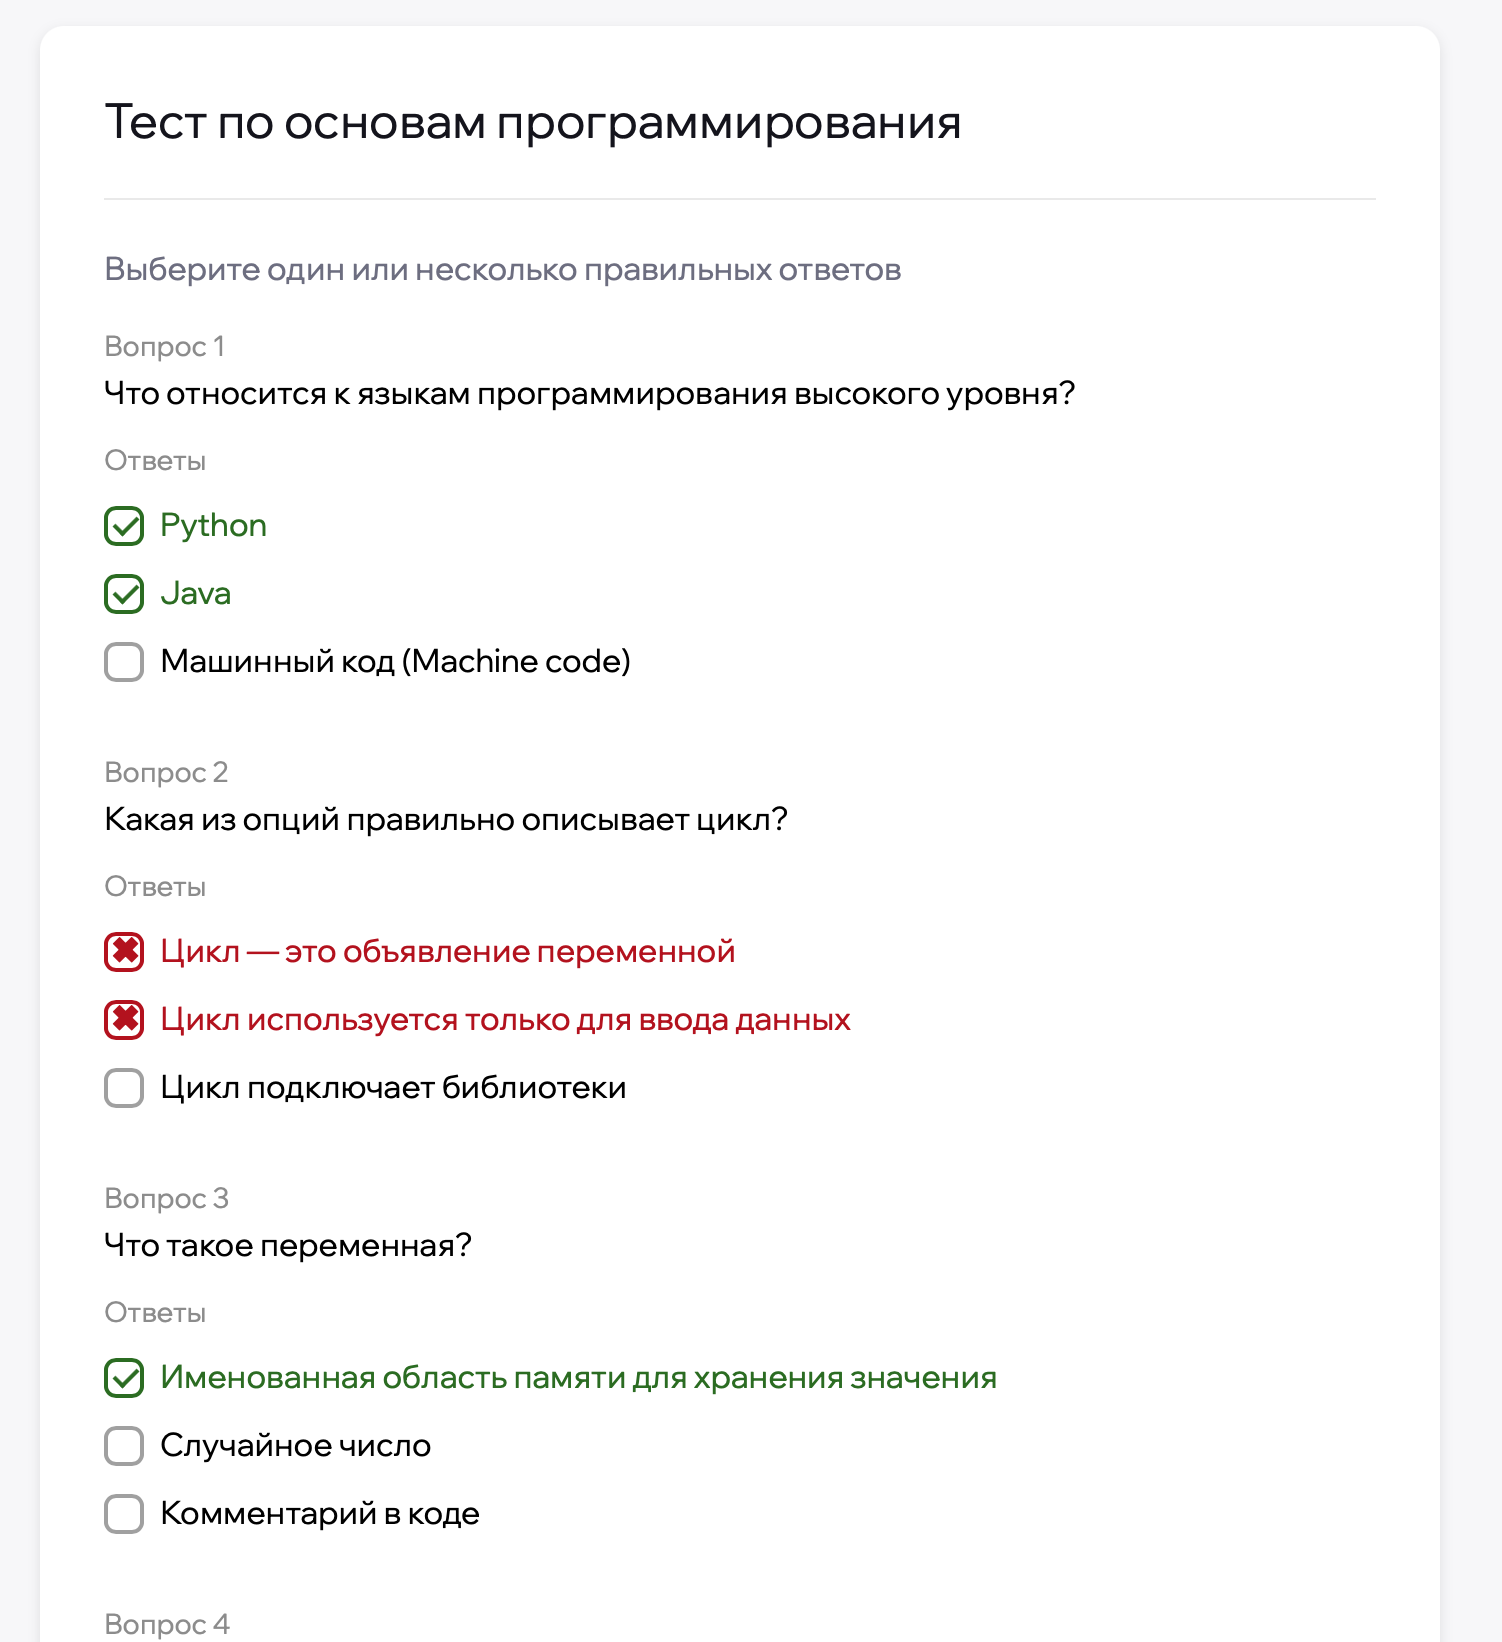Click the instruction "Выберите один или несколько правильных ответов"

pos(502,268)
